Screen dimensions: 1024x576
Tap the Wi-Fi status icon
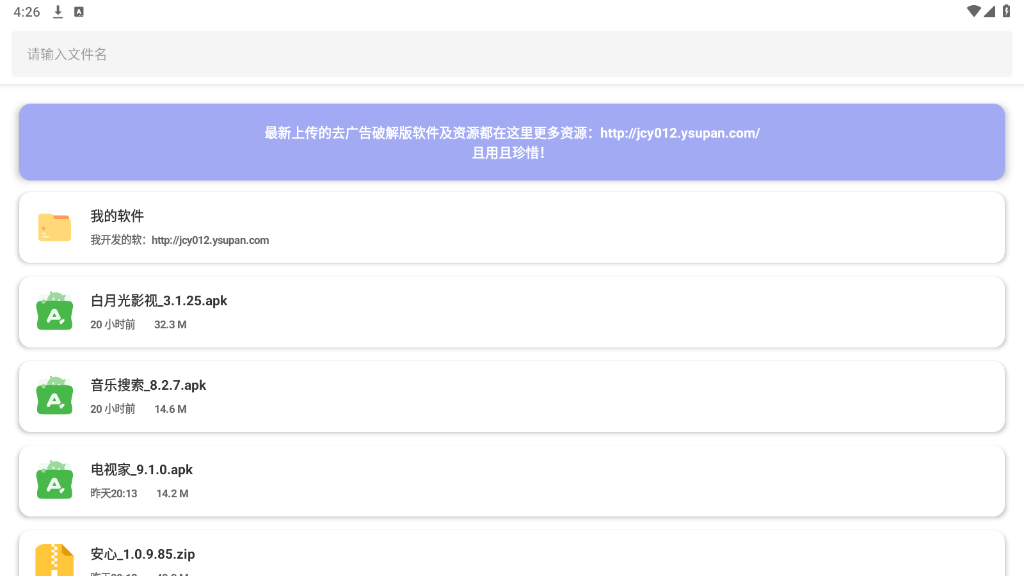point(973,12)
